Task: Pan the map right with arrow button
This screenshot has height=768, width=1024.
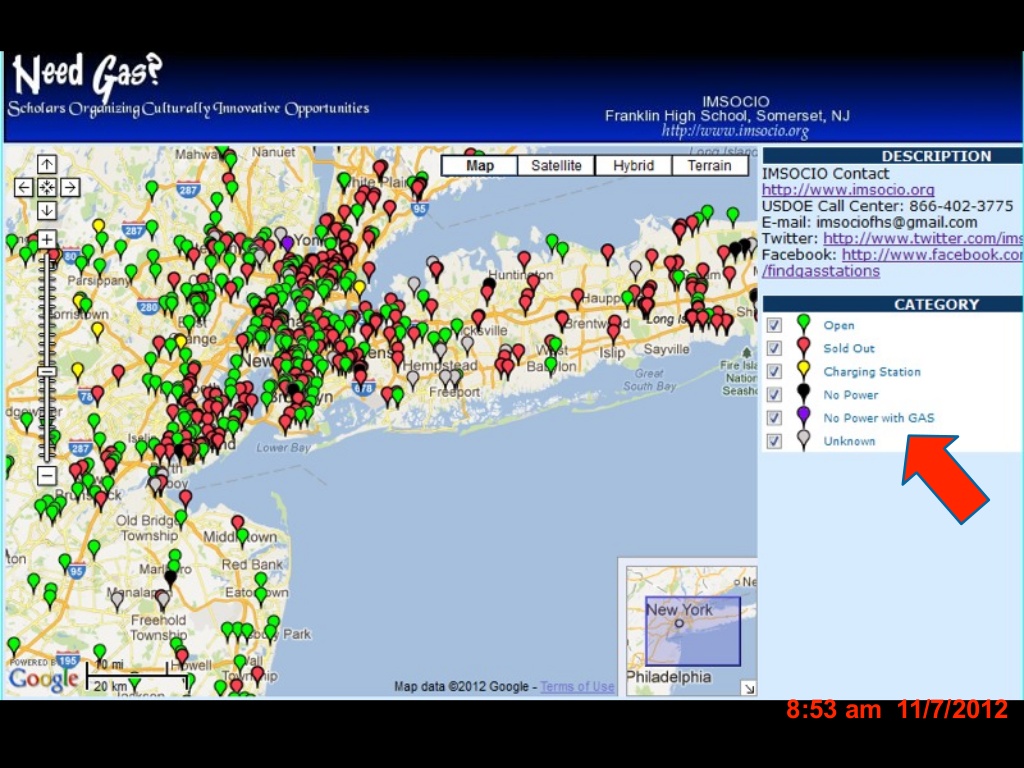Action: point(70,187)
